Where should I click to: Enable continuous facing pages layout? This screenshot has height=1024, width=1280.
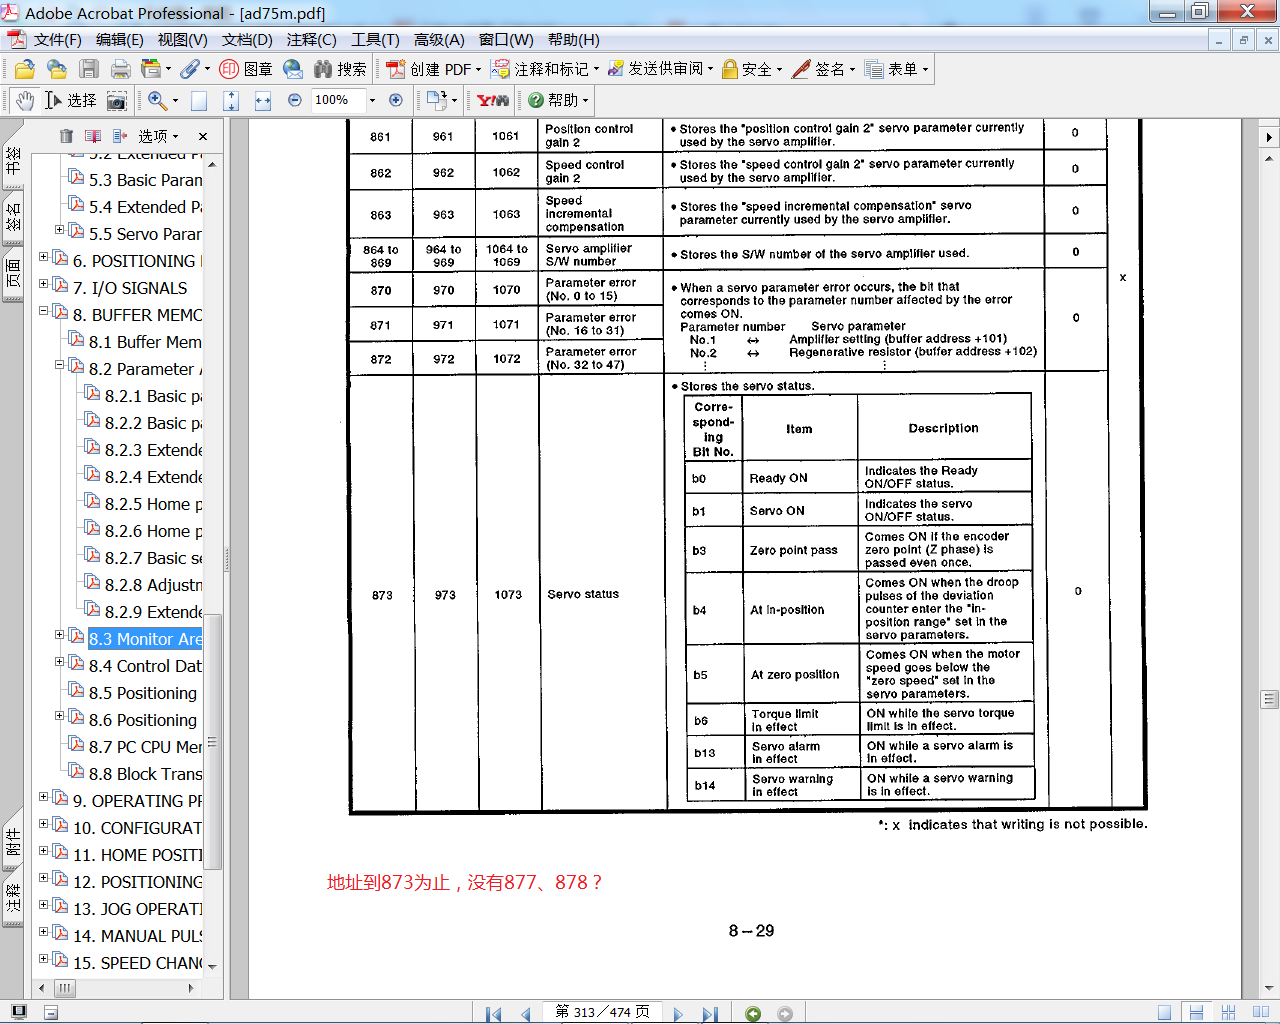click(1229, 1013)
